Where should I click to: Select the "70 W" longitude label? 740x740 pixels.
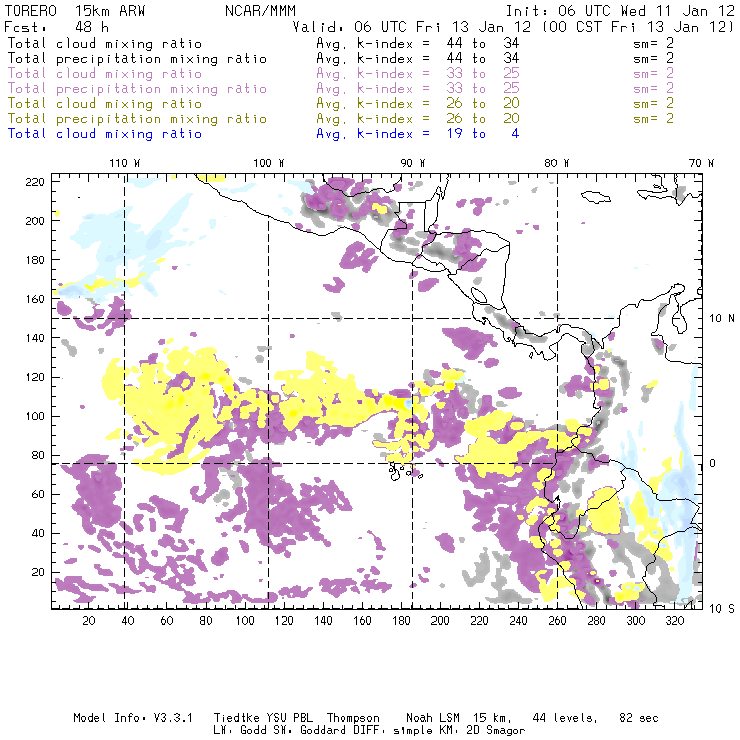[701, 163]
